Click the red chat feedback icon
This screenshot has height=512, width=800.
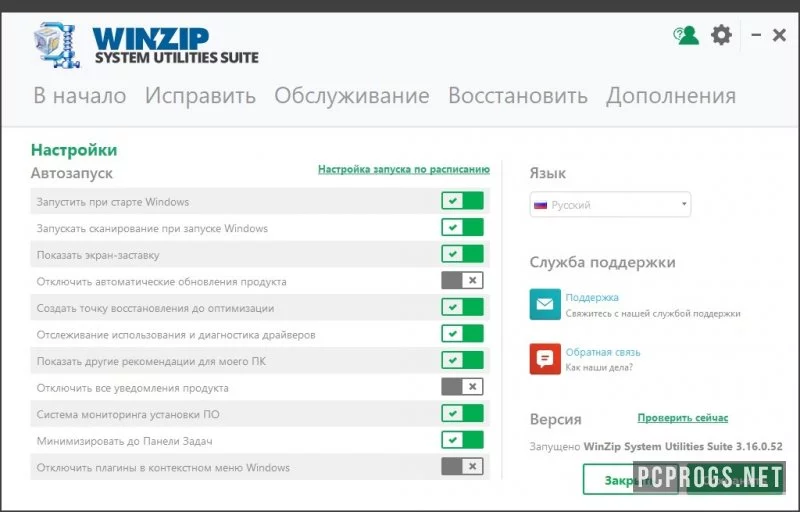545,359
